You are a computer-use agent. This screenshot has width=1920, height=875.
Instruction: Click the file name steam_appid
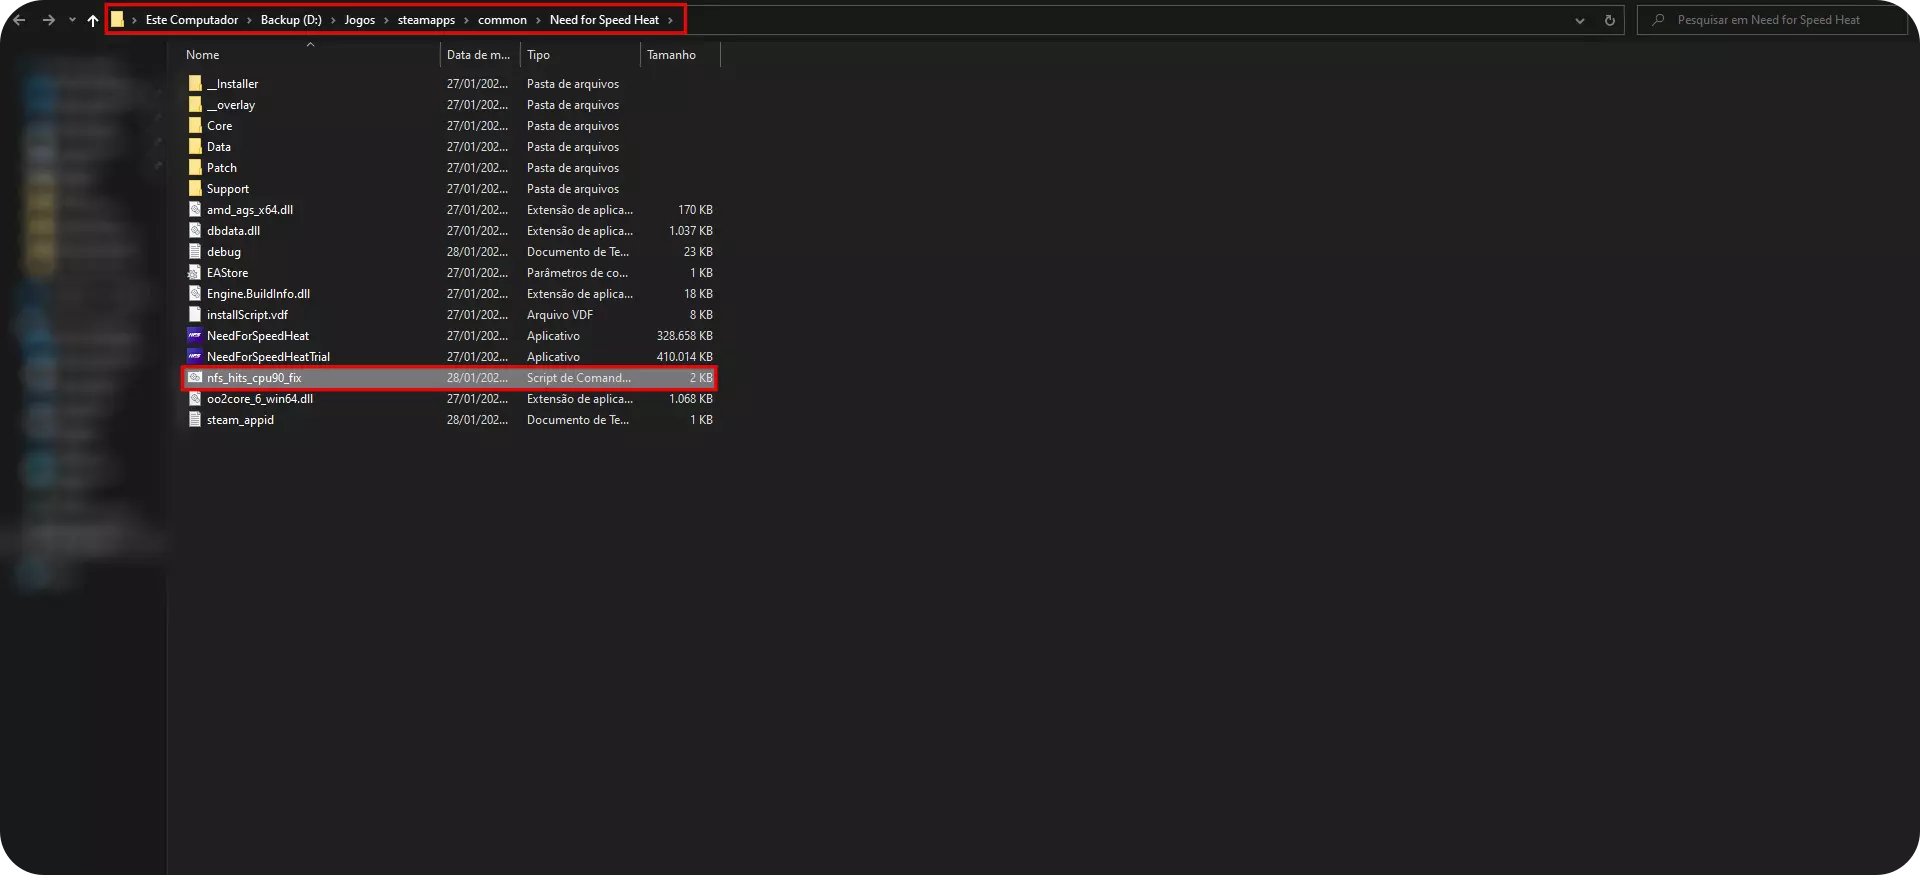pos(240,420)
